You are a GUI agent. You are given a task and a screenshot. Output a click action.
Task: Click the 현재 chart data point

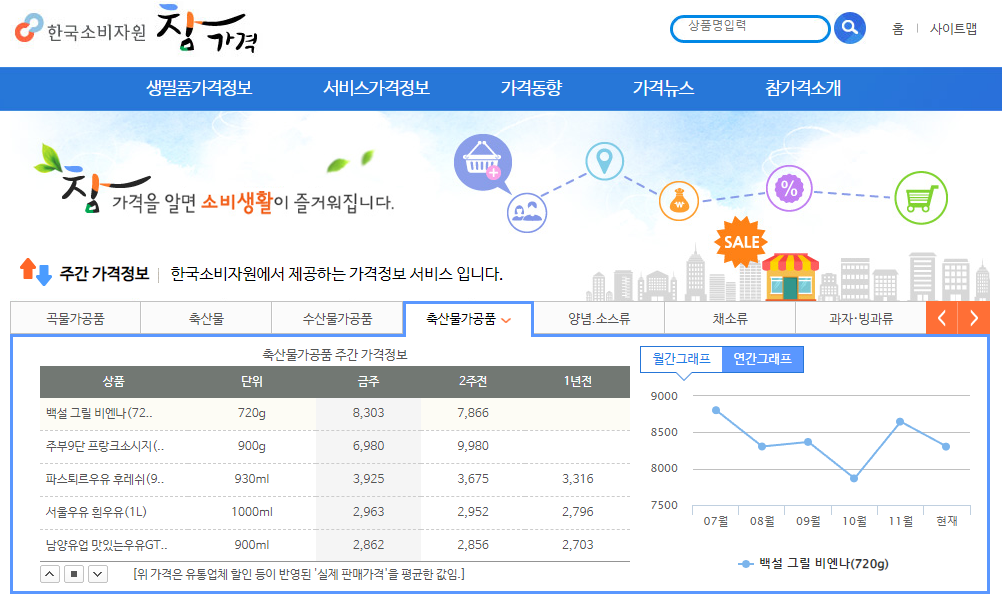946,447
